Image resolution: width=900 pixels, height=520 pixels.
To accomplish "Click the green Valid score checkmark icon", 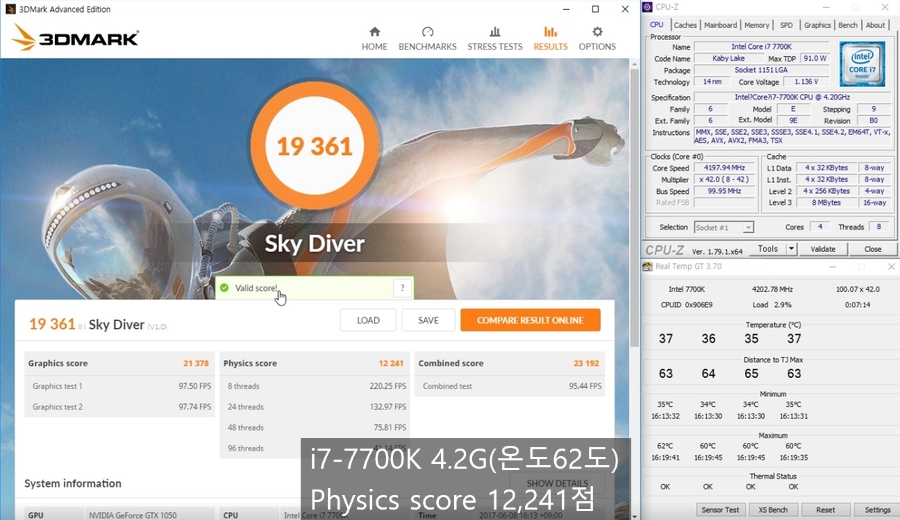I will click(224, 288).
